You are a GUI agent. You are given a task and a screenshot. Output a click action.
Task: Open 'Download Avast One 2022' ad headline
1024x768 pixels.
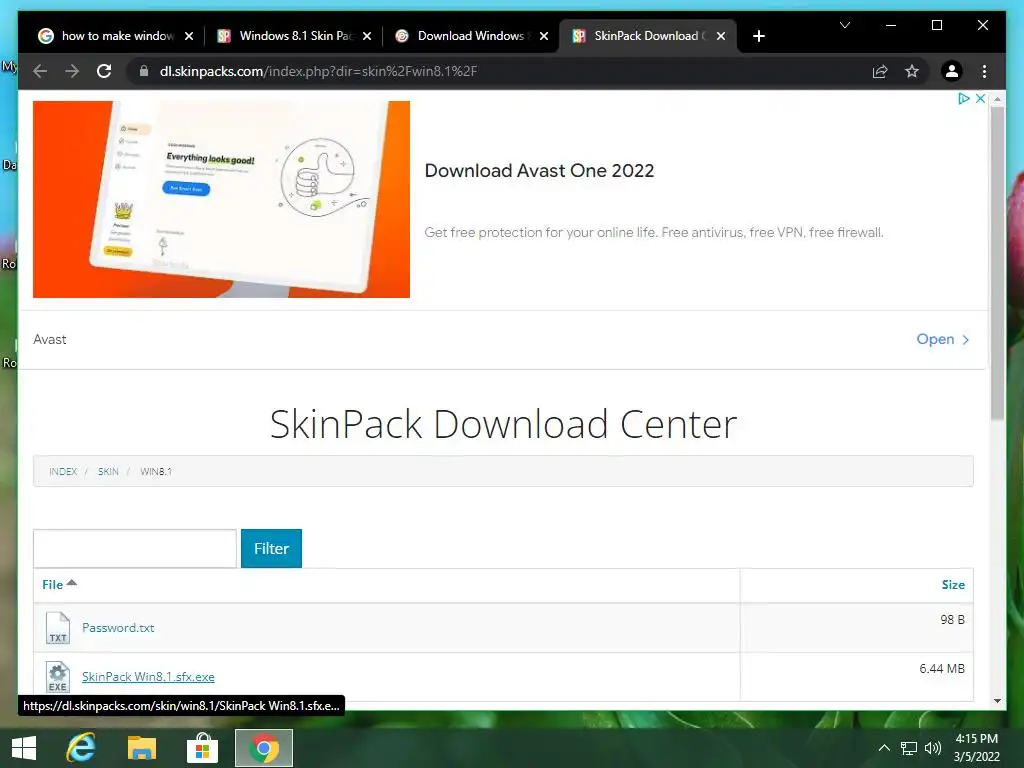tap(539, 170)
